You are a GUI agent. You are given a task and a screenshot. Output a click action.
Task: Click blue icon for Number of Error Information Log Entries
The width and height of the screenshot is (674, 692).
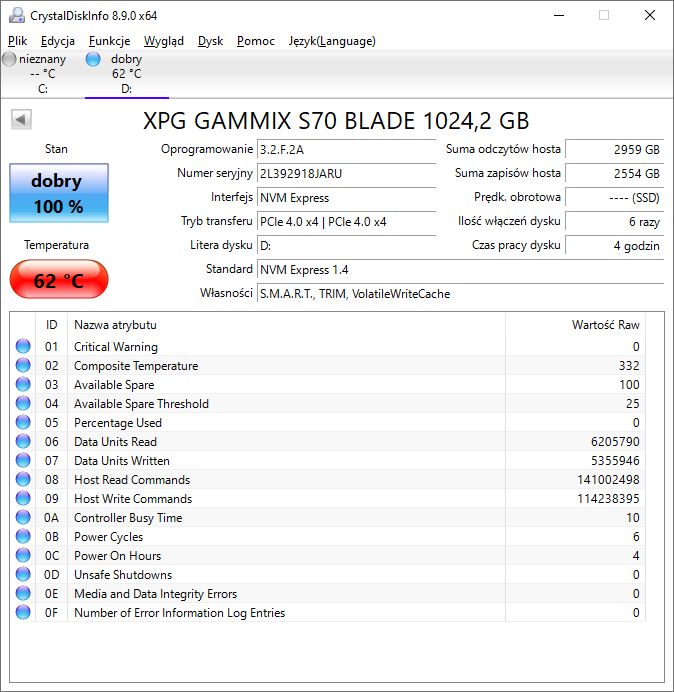tap(23, 612)
